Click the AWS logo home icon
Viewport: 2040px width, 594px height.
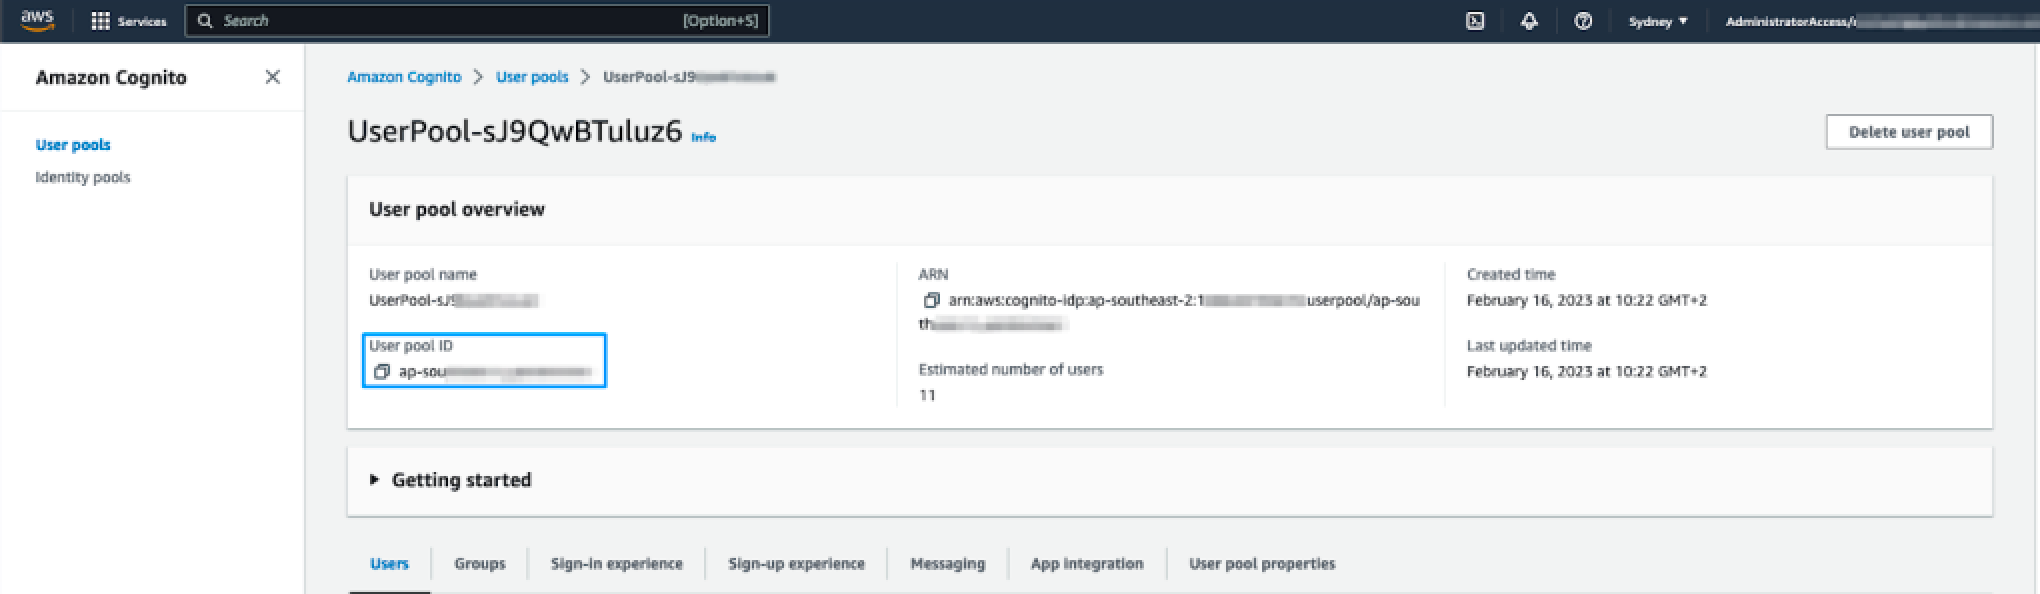click(37, 20)
